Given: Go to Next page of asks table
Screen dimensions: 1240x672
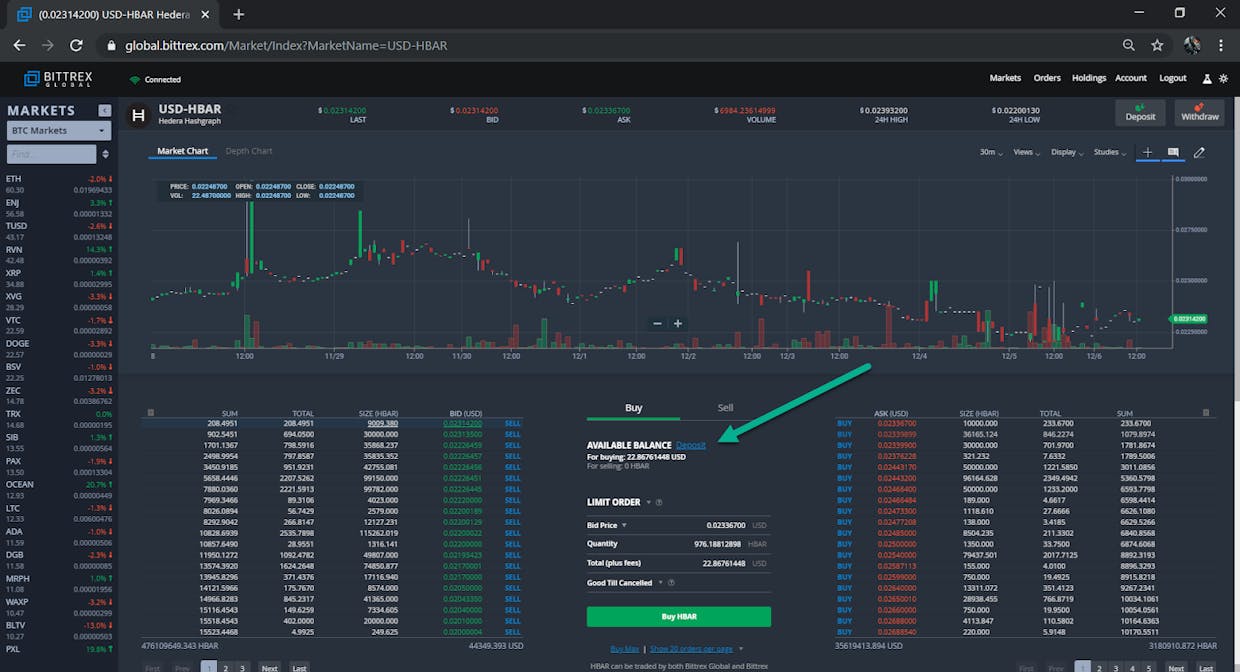Looking at the screenshot, I should pyautogui.click(x=1176, y=668).
